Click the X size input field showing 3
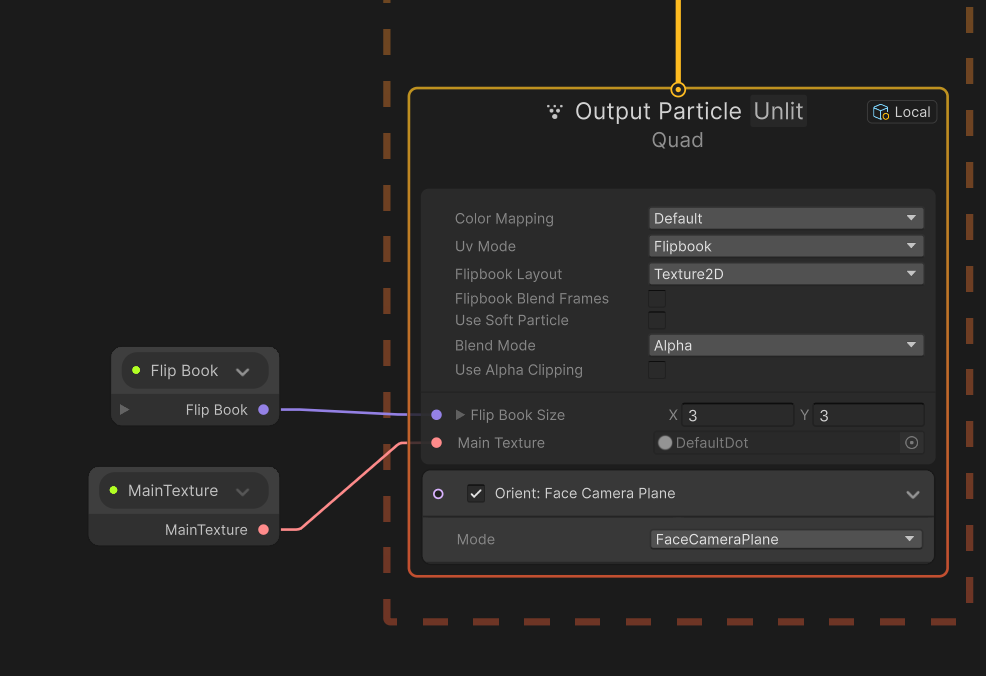Viewport: 986px width, 676px height. pyautogui.click(x=737, y=414)
